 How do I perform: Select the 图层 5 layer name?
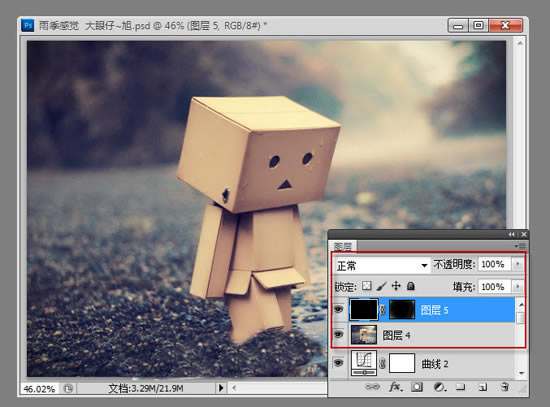pyautogui.click(x=434, y=310)
